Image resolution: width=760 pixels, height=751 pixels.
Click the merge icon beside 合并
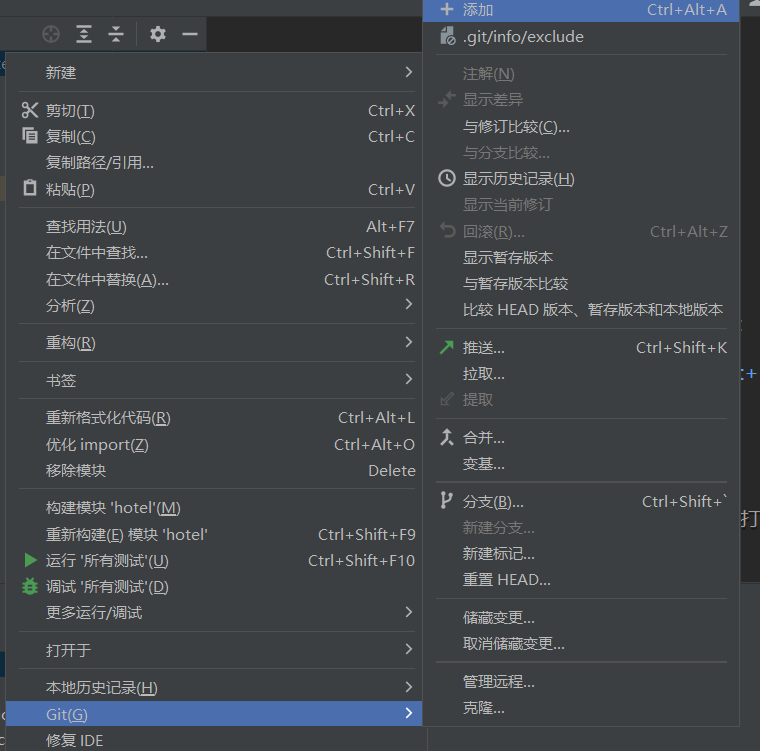[x=446, y=437]
